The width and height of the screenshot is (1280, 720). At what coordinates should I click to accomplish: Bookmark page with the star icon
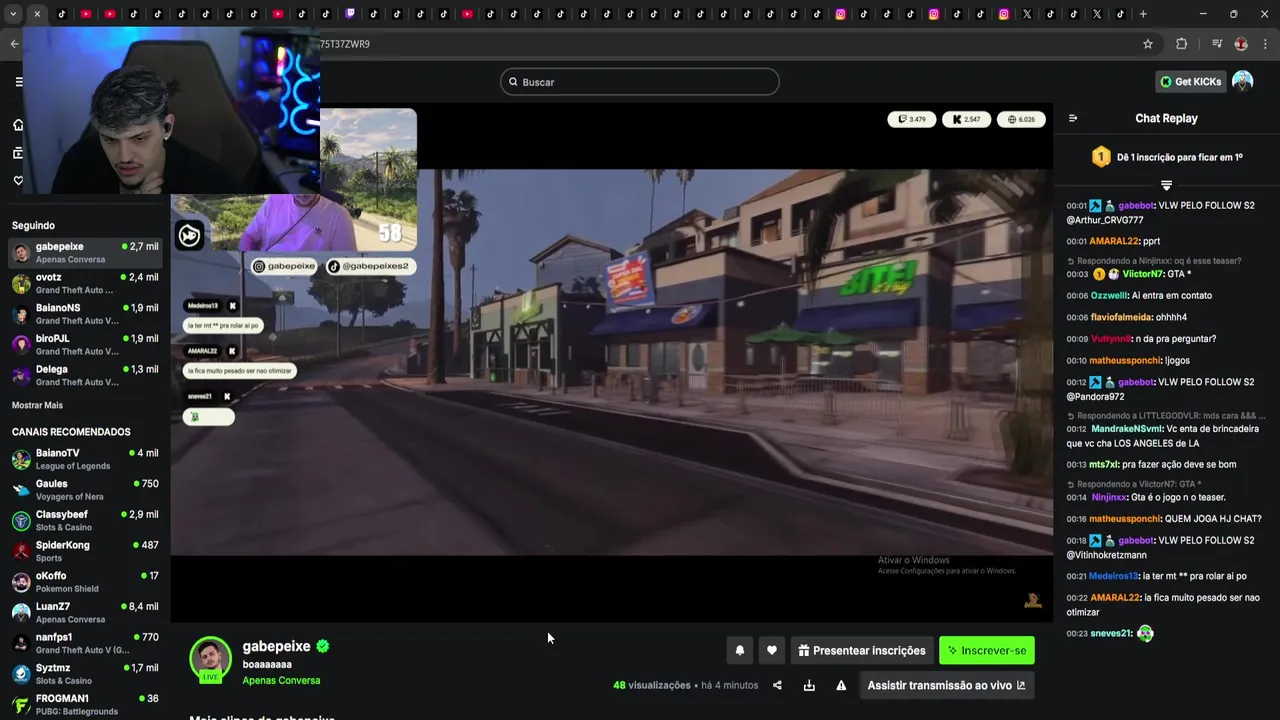coord(1148,44)
